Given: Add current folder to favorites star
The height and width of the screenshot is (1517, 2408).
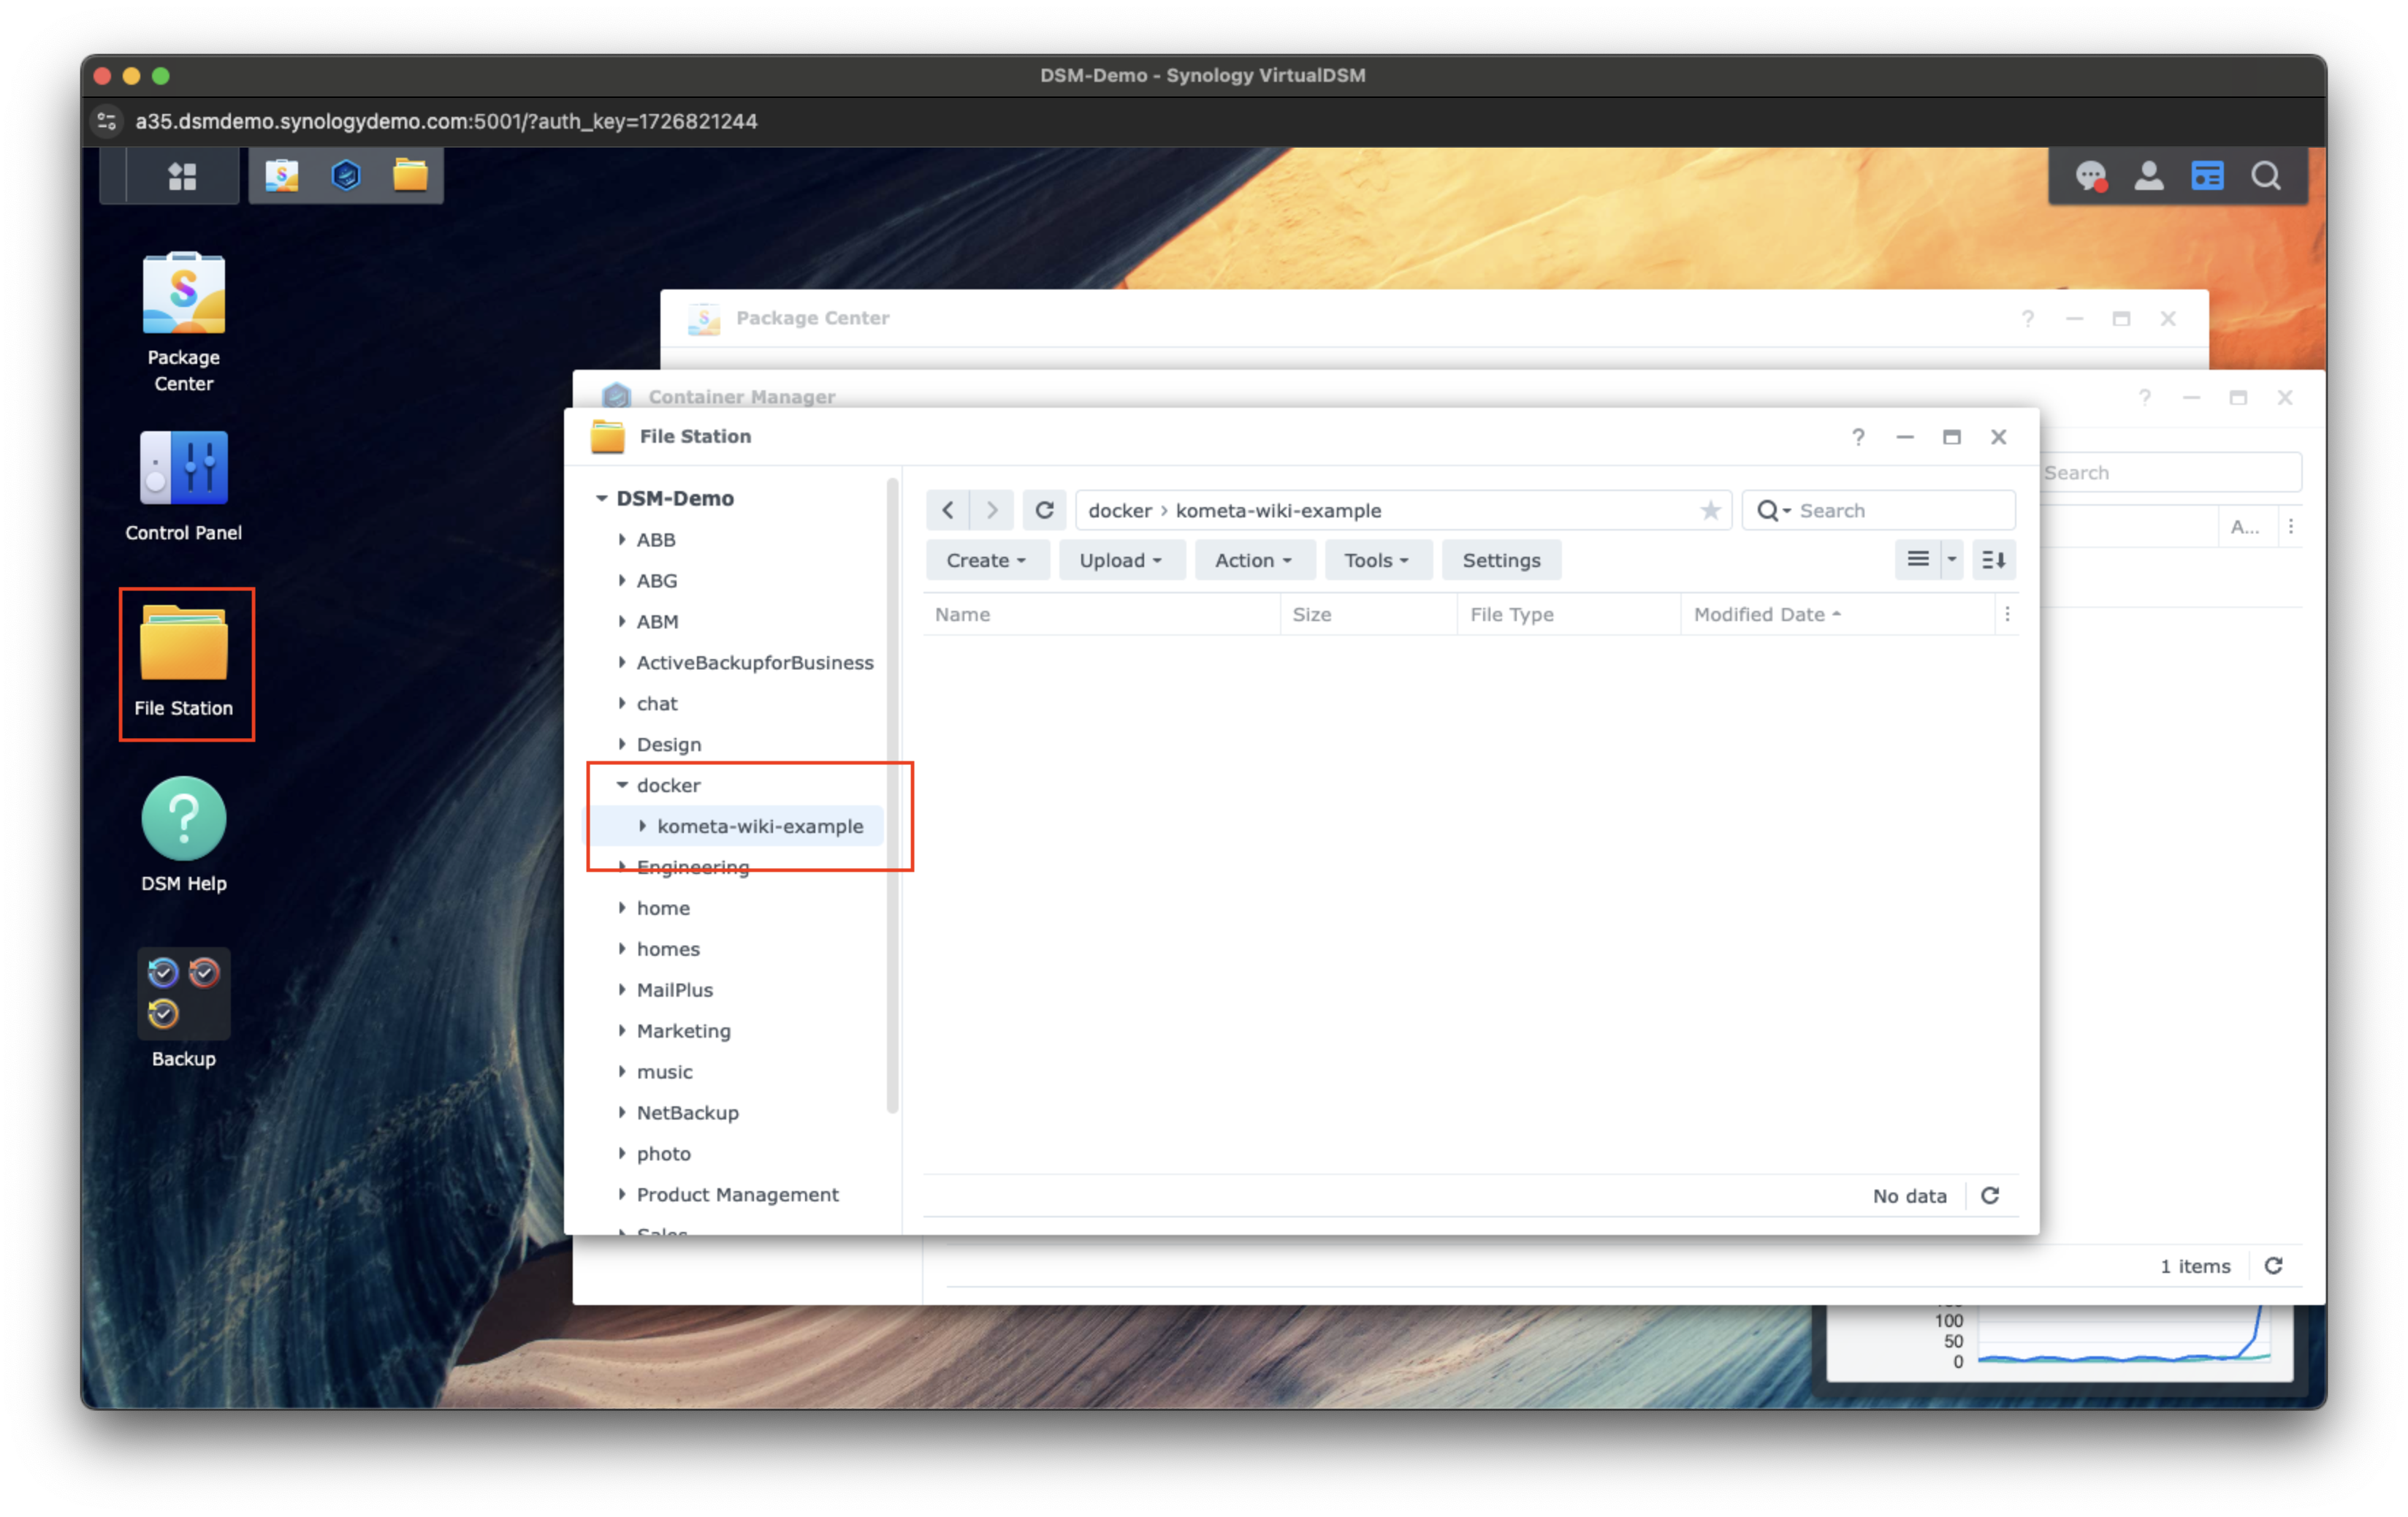Looking at the screenshot, I should (x=1710, y=510).
